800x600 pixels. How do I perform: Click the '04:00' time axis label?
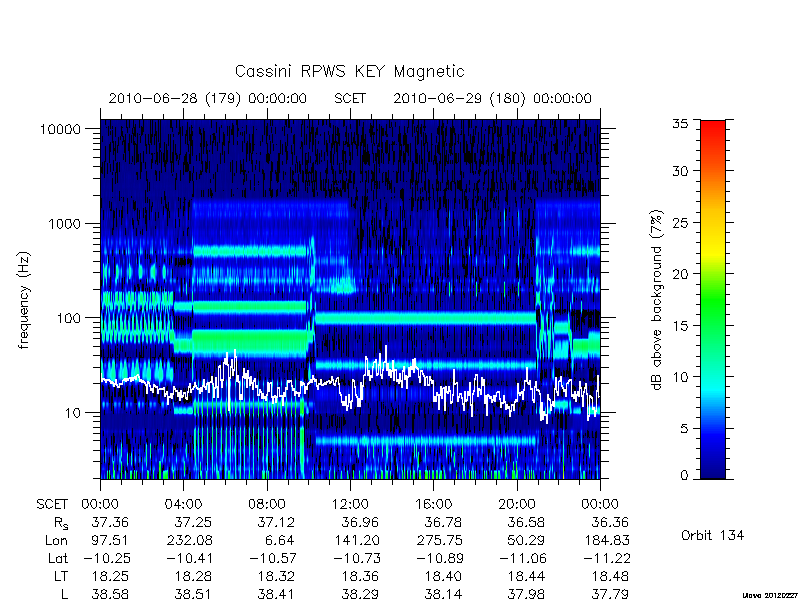(183, 505)
